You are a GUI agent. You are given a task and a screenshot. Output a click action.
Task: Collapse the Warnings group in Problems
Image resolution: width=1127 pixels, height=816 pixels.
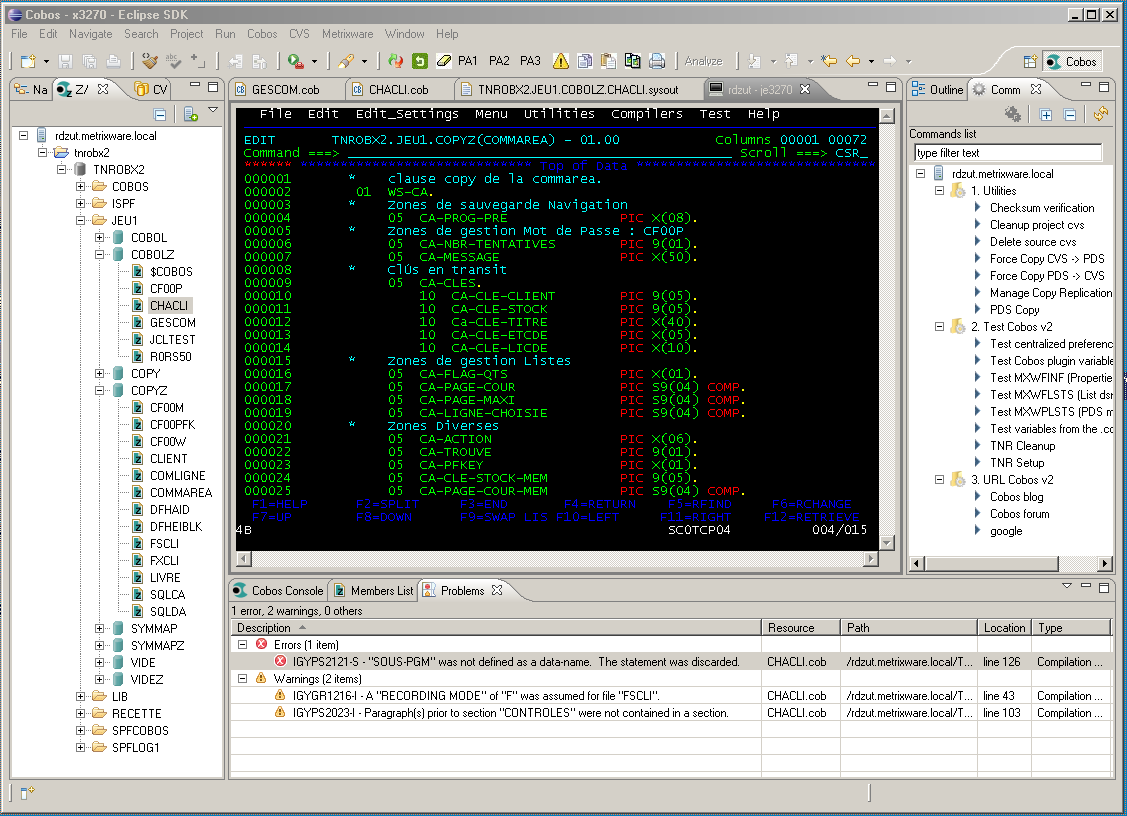[x=242, y=679]
